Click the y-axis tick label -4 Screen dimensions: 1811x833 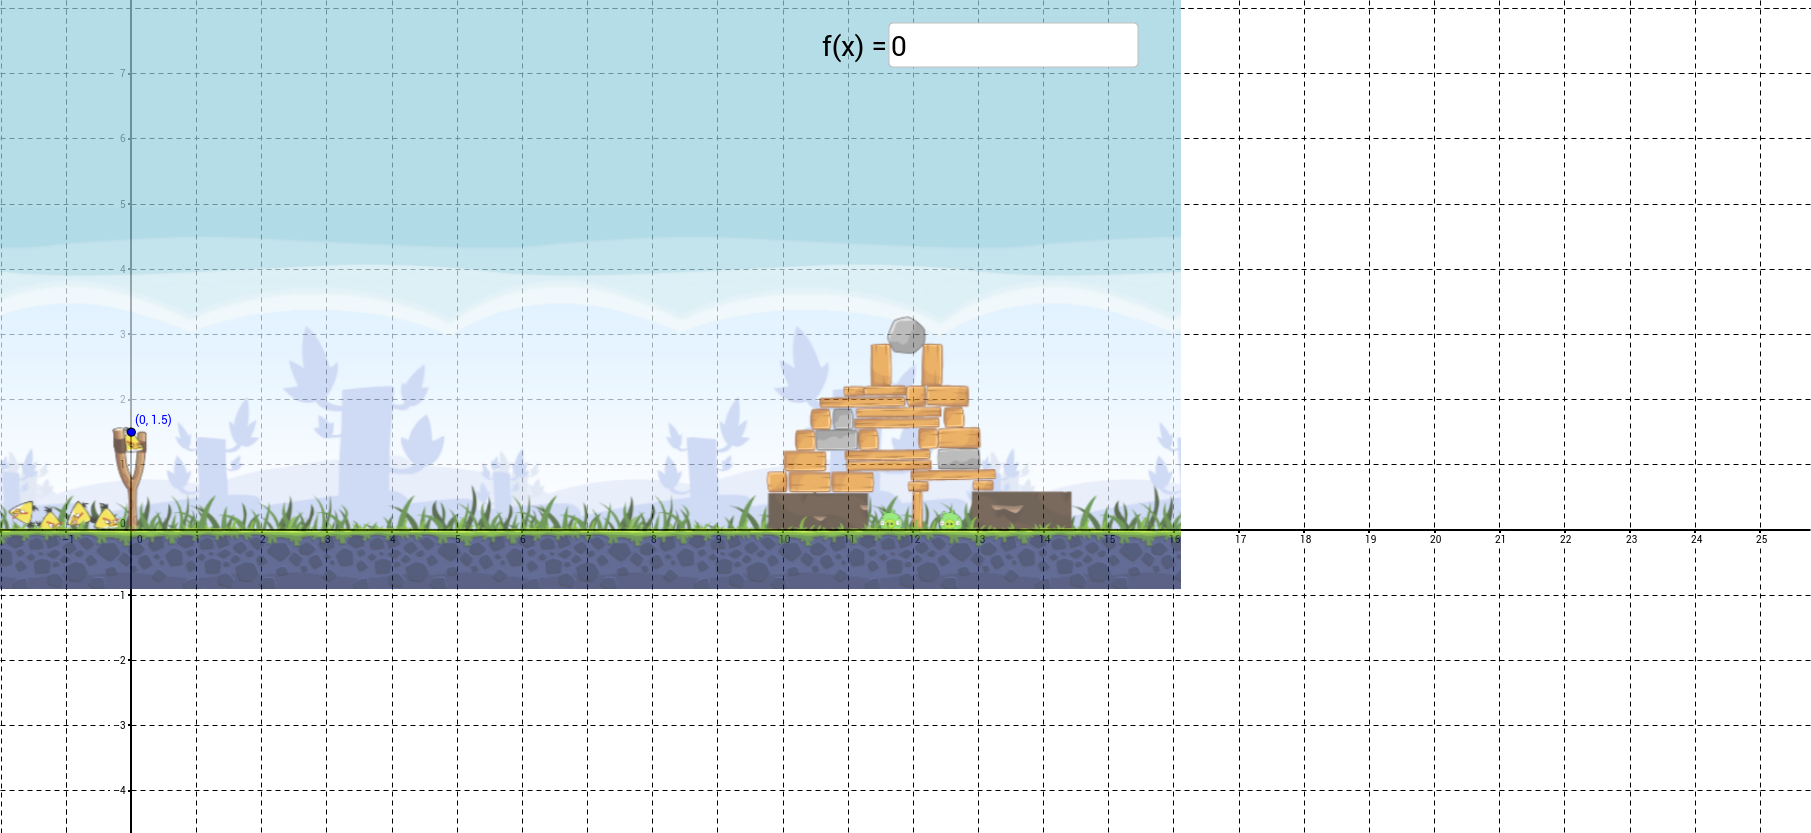click(121, 790)
